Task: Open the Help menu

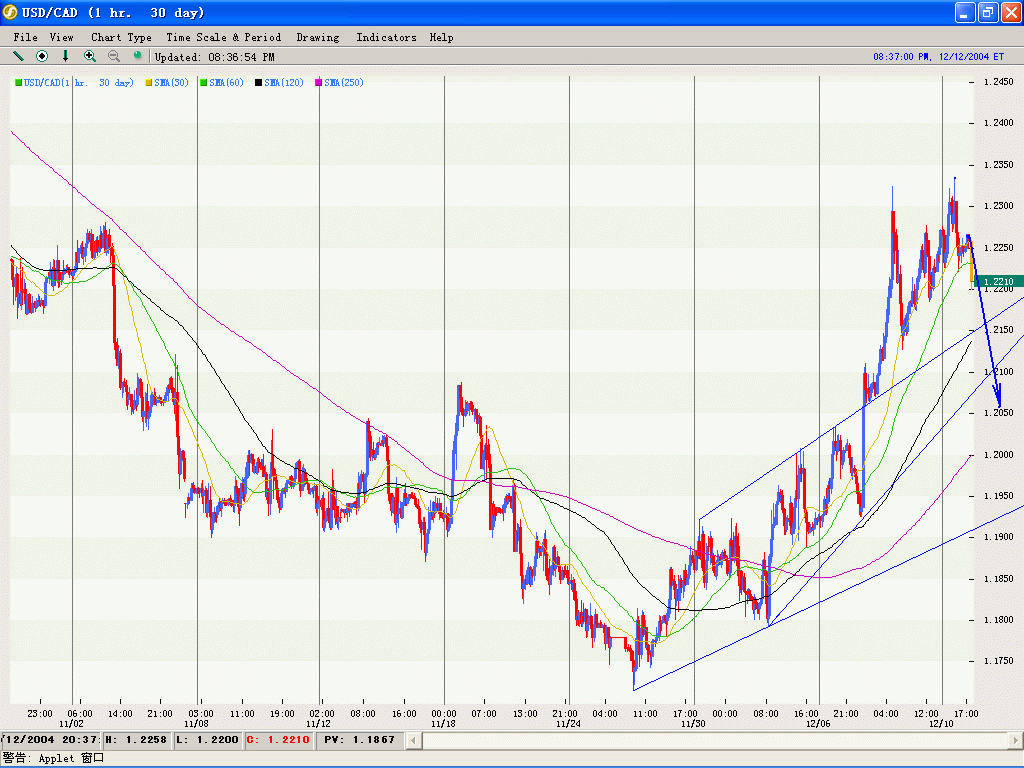Action: [441, 37]
